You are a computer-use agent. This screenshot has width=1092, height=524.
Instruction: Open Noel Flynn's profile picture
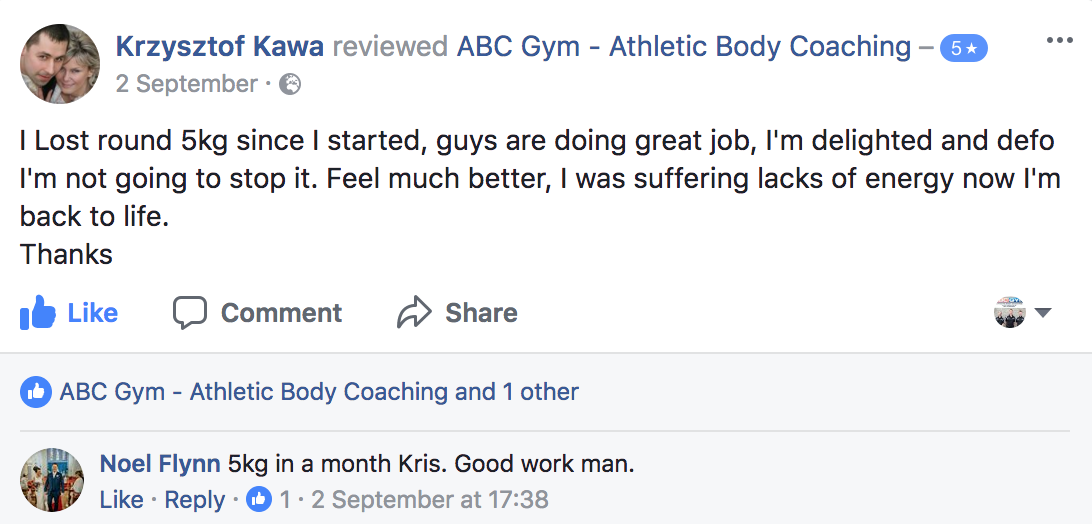[x=52, y=479]
